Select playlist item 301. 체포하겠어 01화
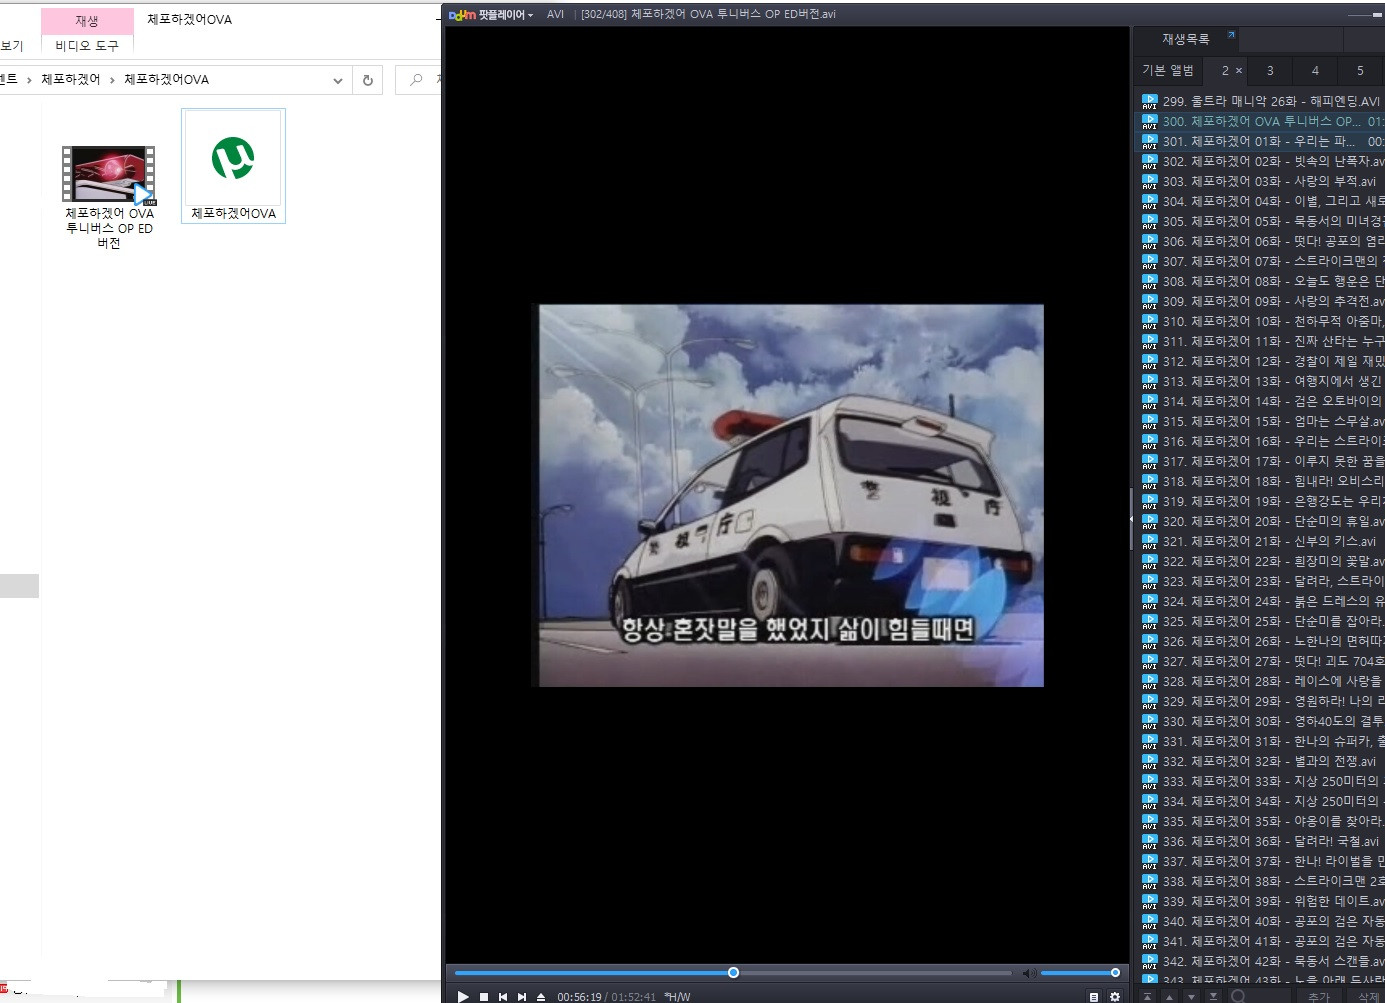 click(x=1262, y=141)
